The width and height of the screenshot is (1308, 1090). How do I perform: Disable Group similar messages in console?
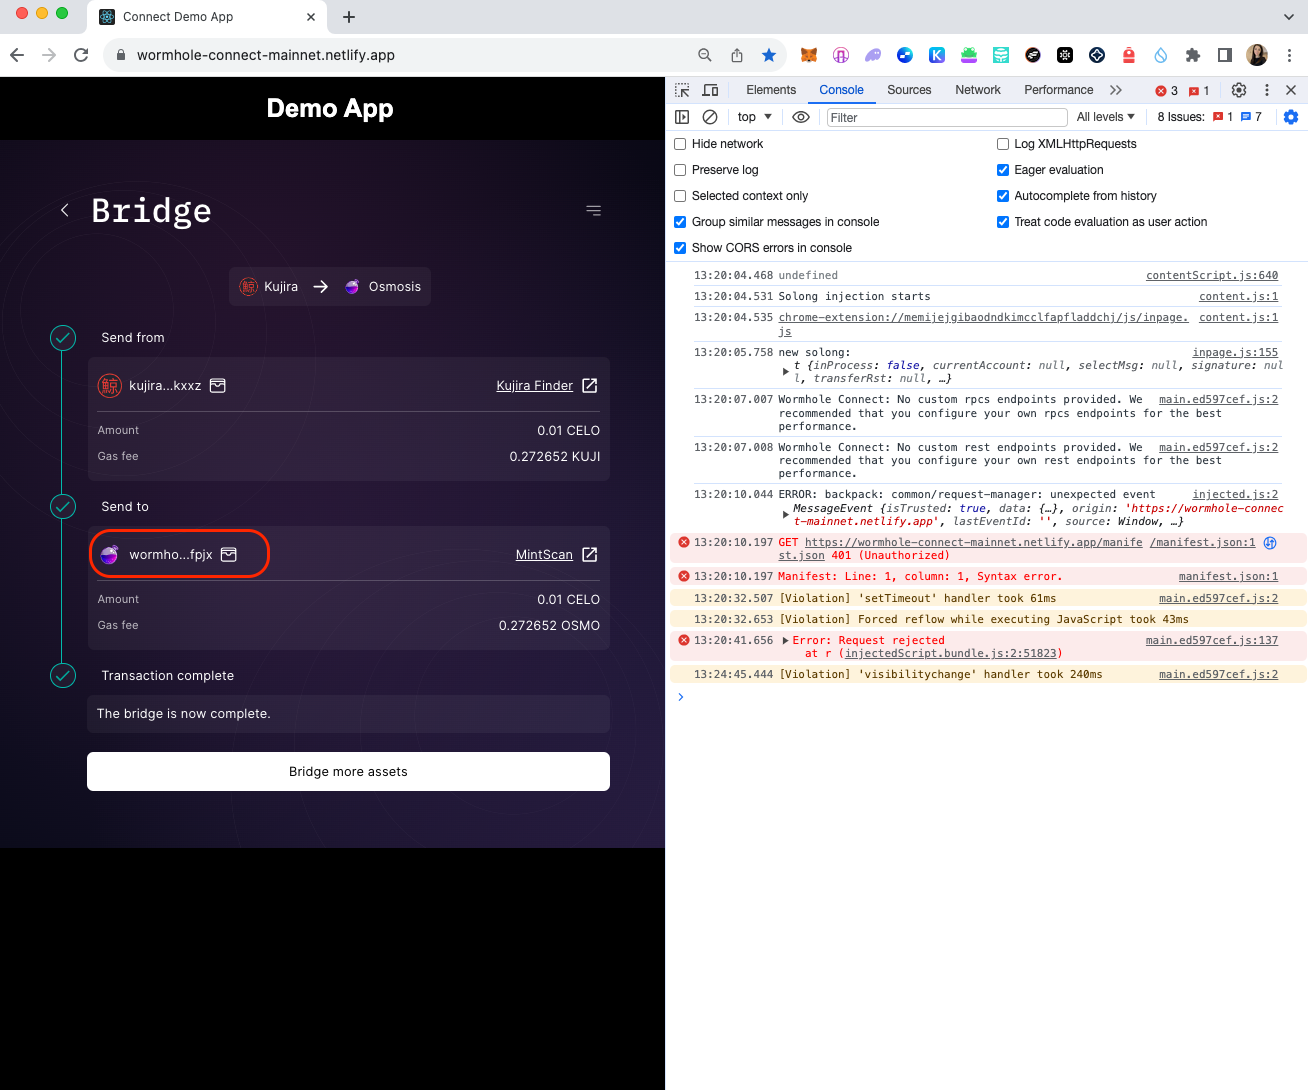tap(680, 221)
